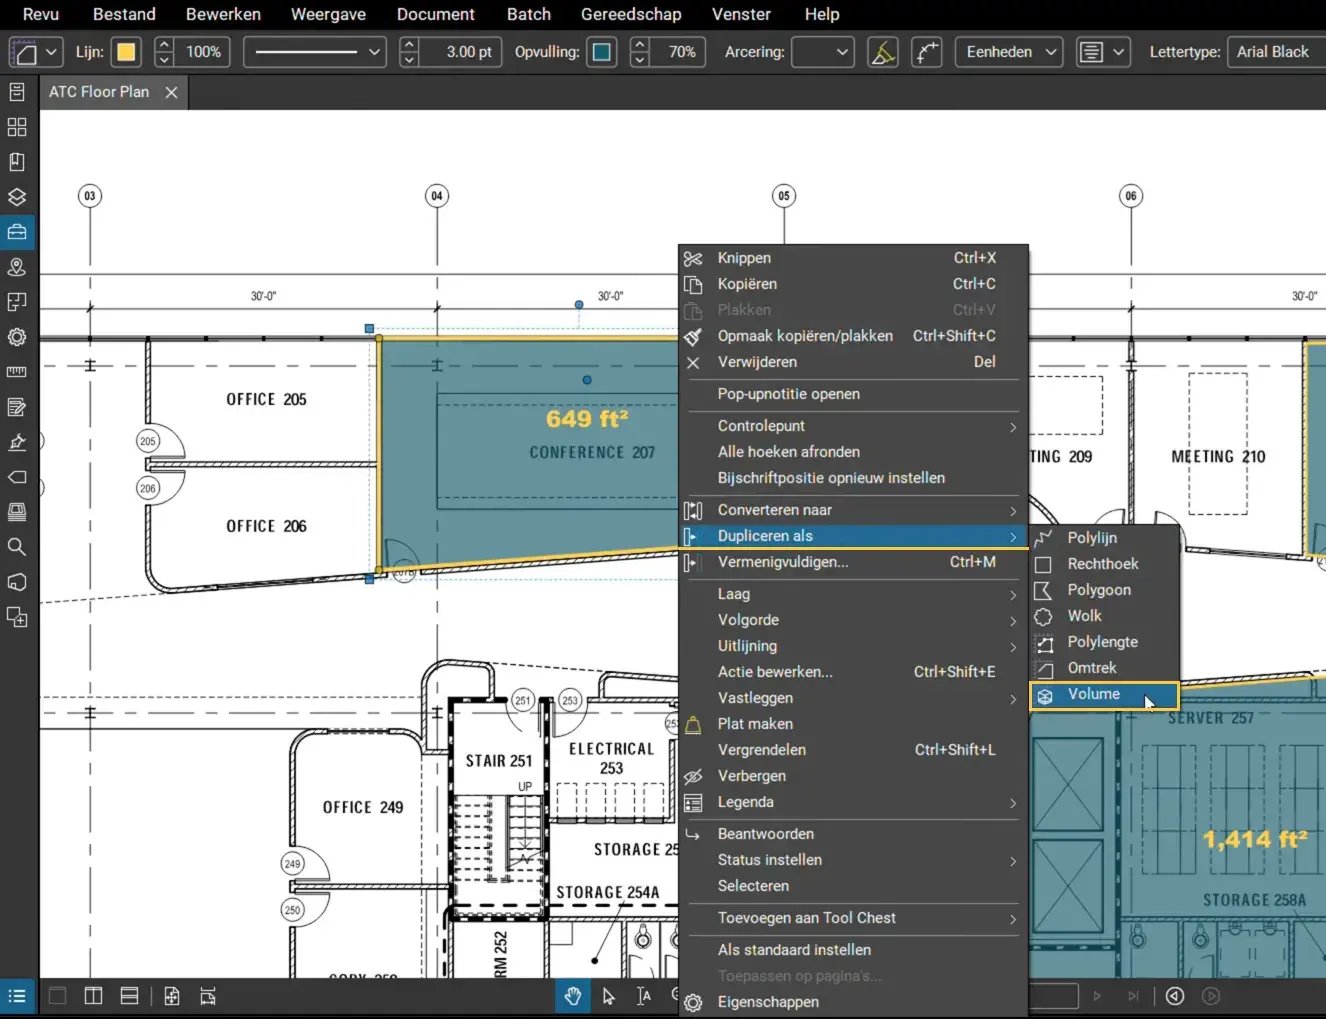Screen dimensions: 1326x1019
Task: Open the Help menu
Action: pos(822,14)
